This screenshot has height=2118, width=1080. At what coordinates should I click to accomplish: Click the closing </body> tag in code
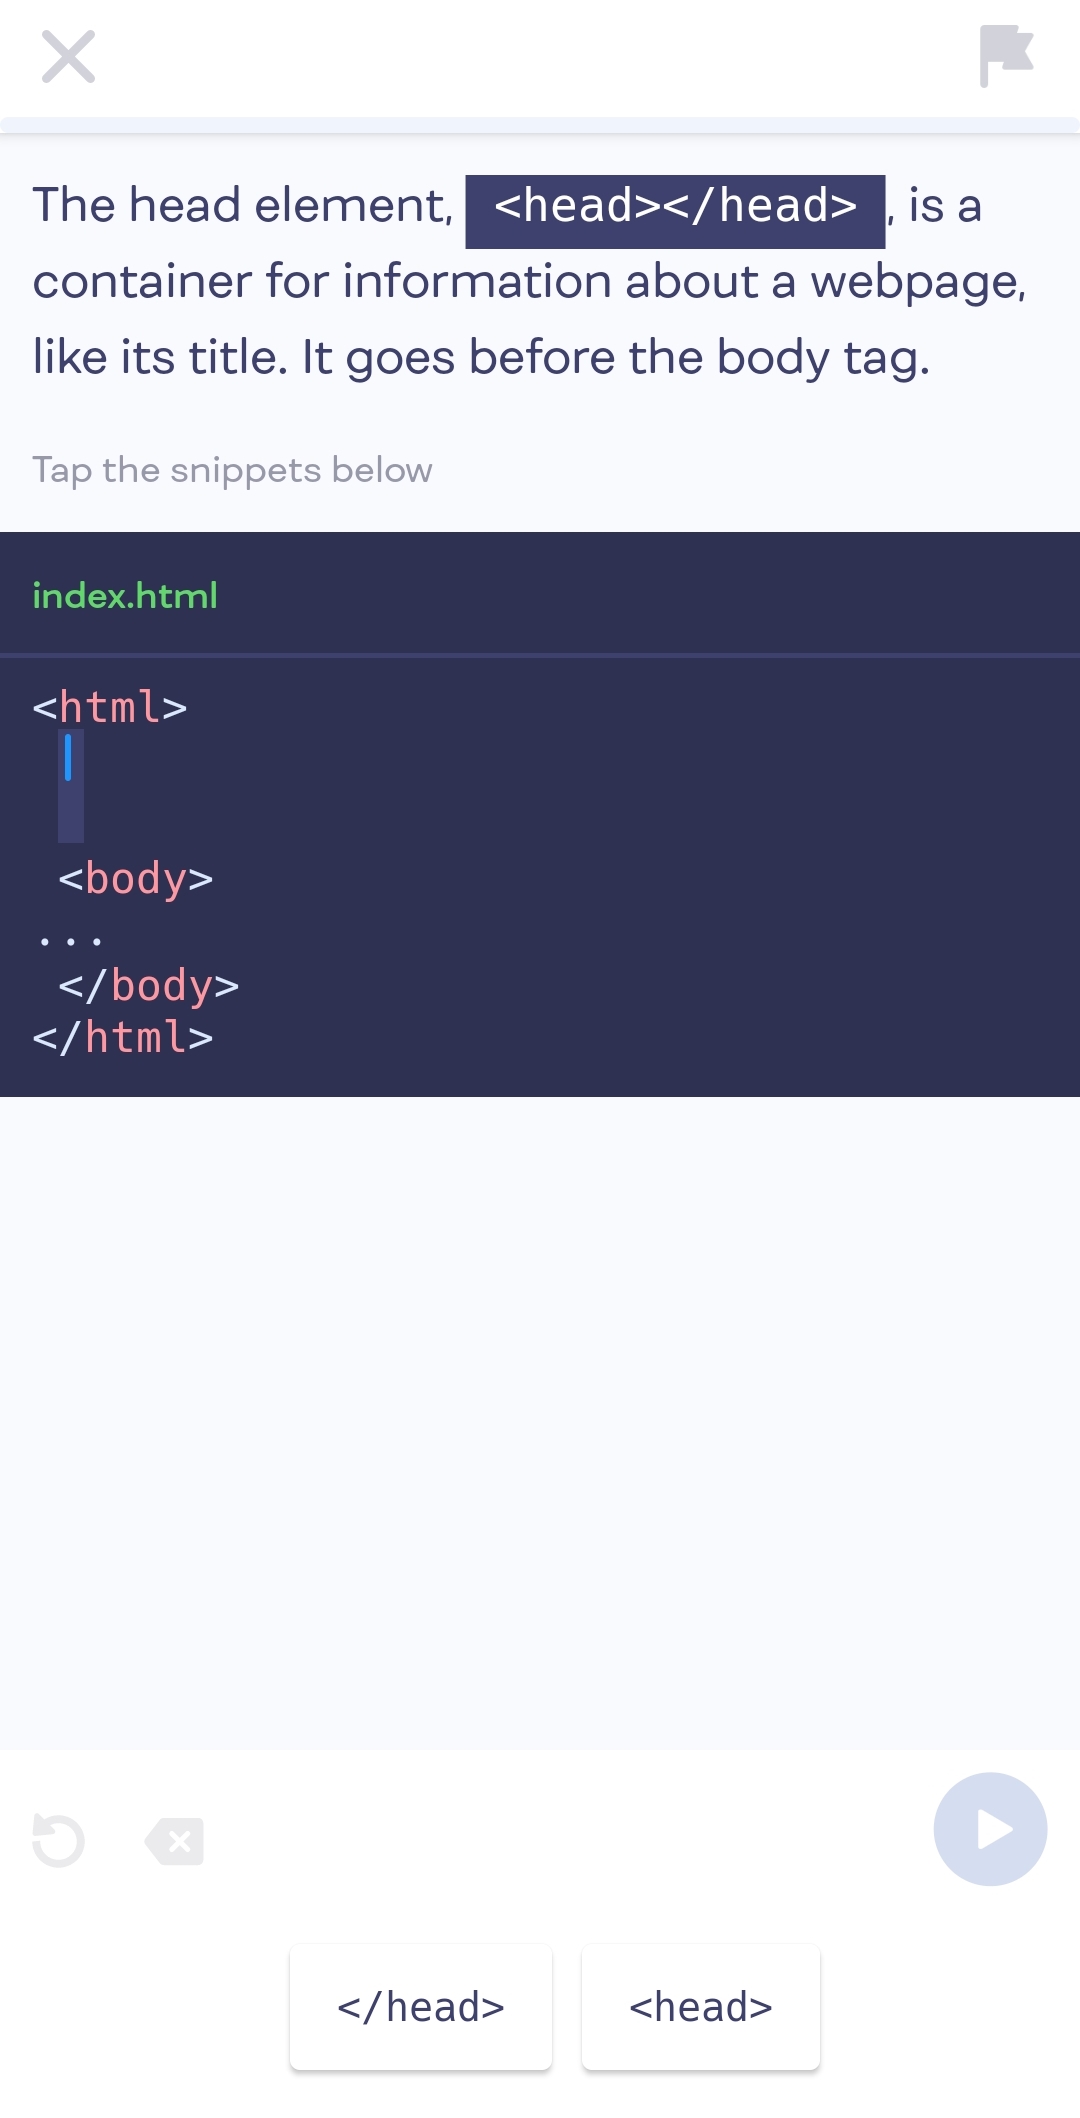click(x=149, y=985)
